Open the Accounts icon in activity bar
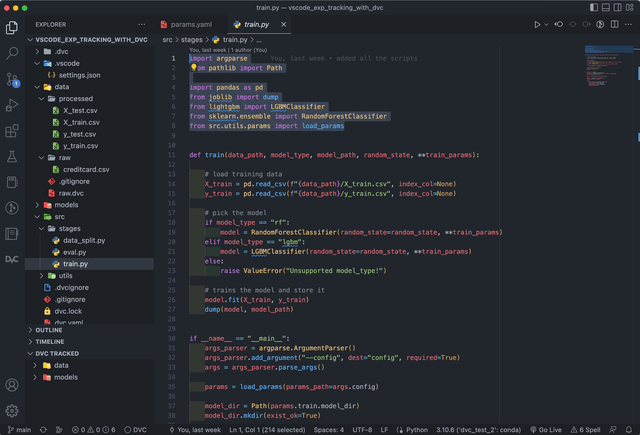640x435 pixels. point(12,385)
